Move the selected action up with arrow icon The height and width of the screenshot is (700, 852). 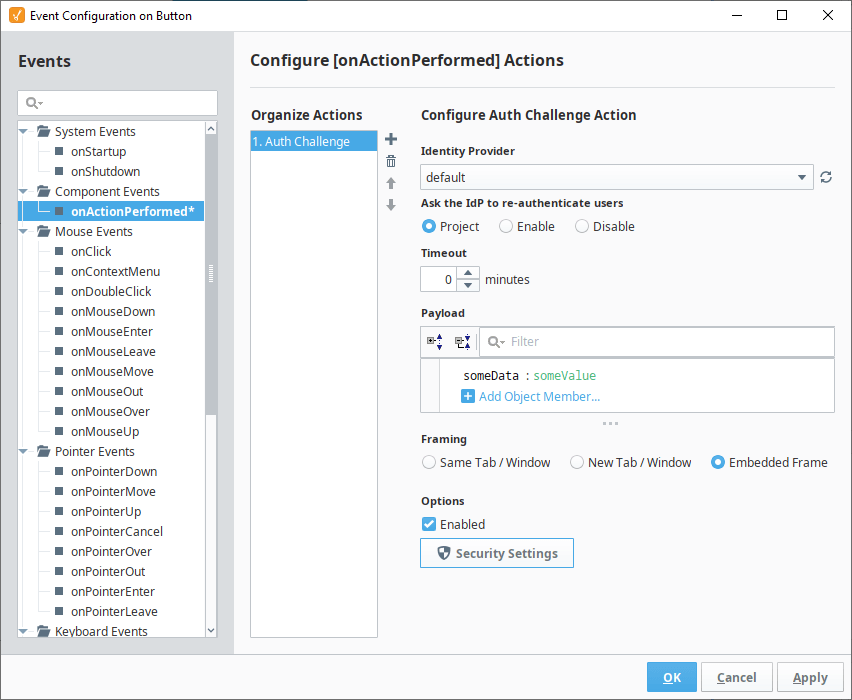(x=390, y=182)
